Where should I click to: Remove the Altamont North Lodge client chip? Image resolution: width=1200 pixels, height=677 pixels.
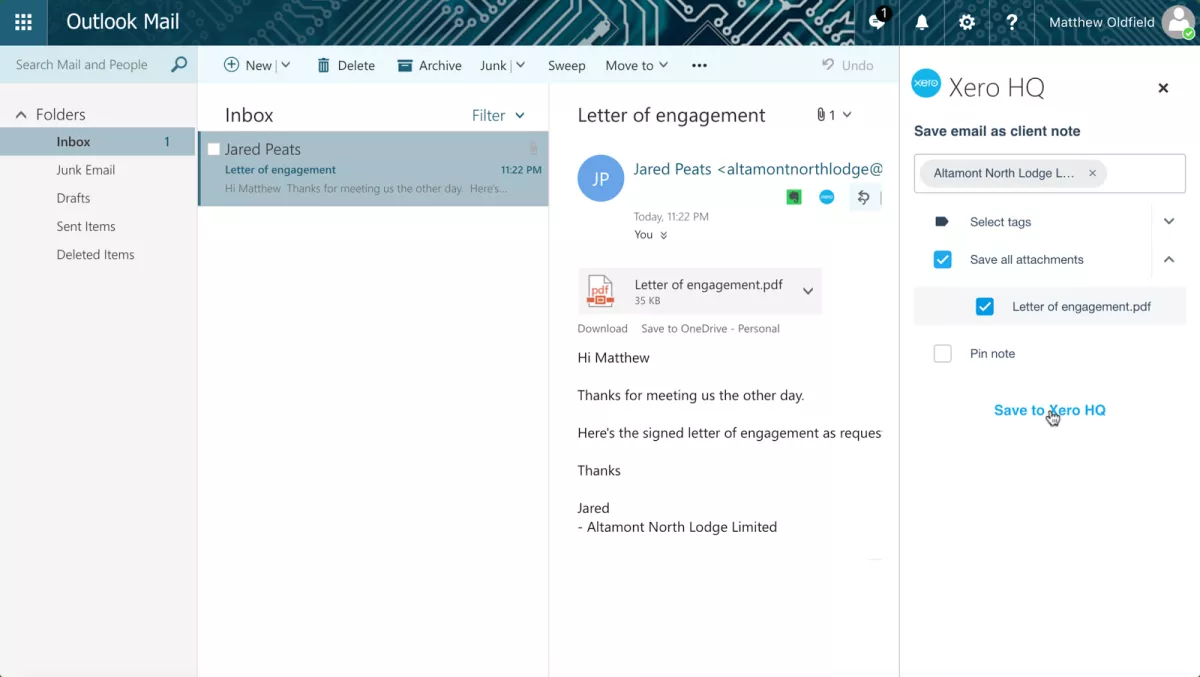1092,173
